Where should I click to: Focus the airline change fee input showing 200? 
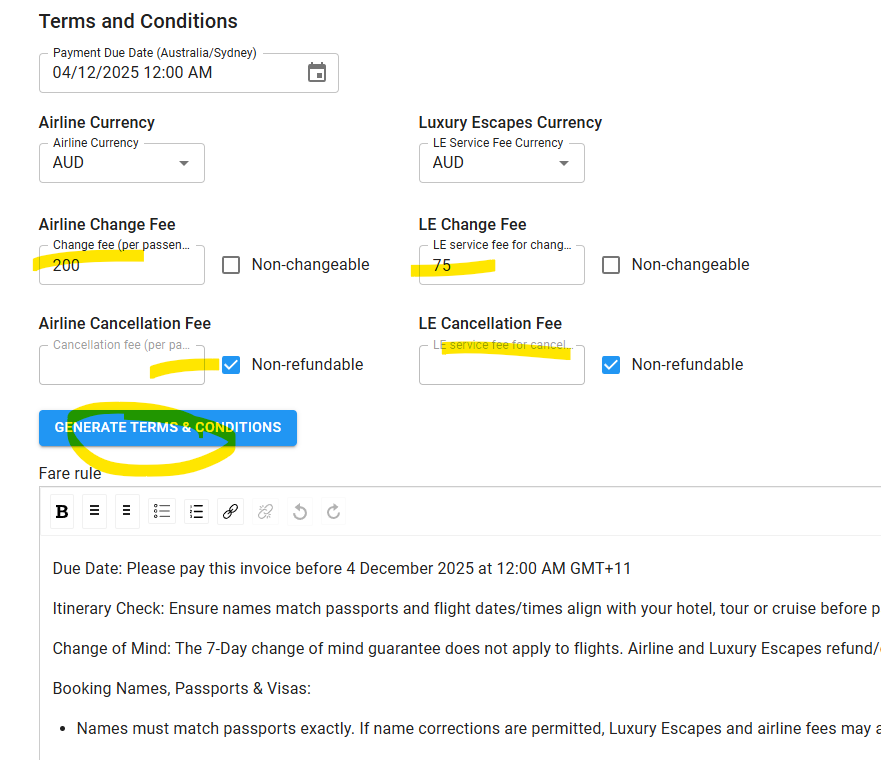point(120,266)
